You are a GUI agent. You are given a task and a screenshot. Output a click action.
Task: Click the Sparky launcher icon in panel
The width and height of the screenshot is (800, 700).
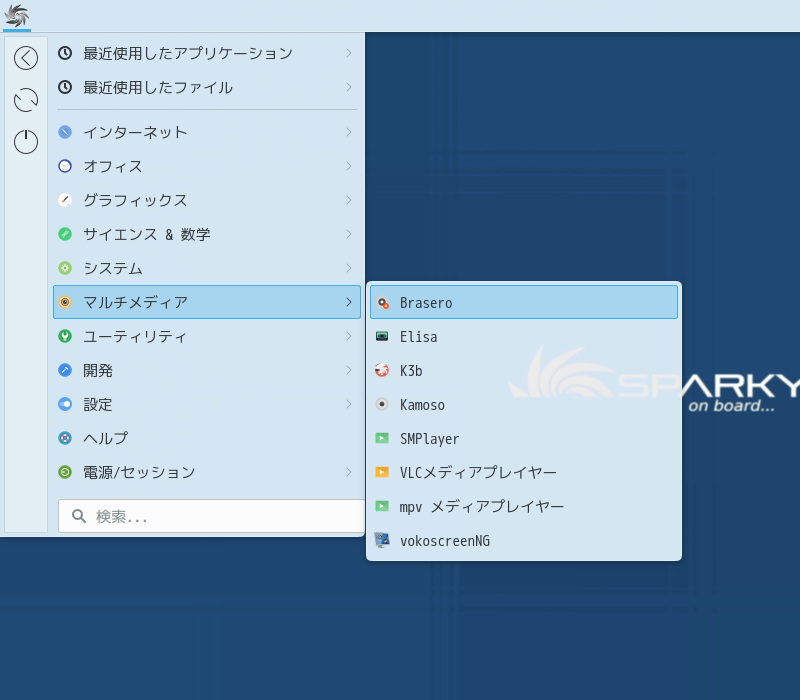[x=17, y=16]
